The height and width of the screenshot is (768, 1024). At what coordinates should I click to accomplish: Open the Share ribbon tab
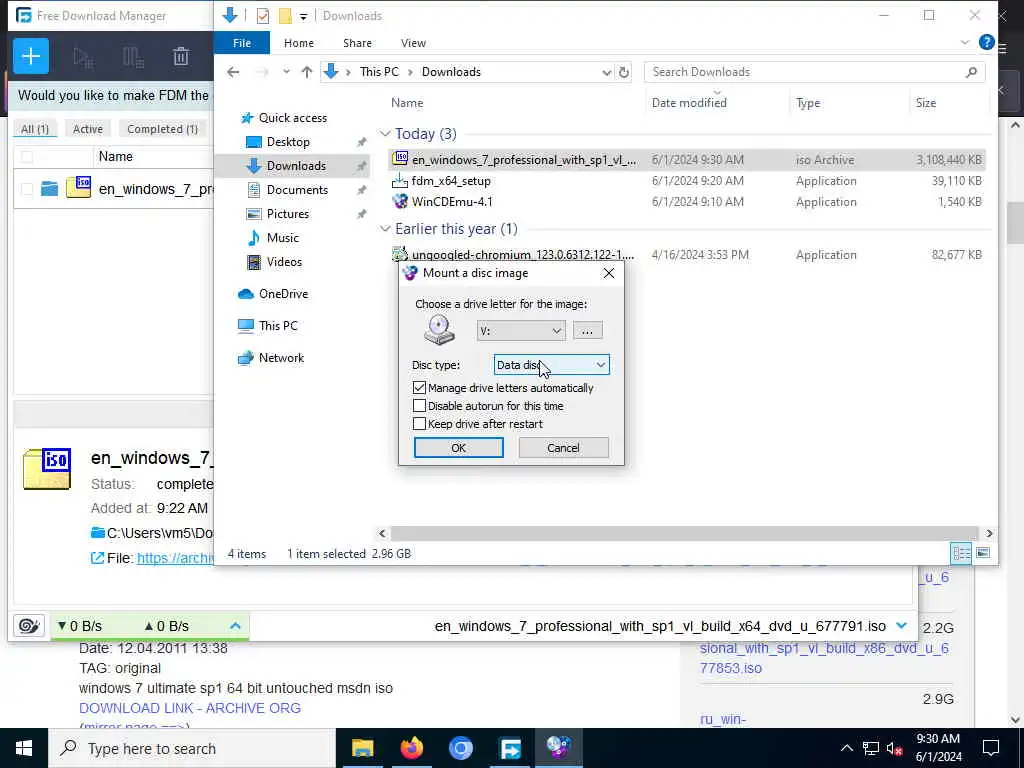click(357, 43)
